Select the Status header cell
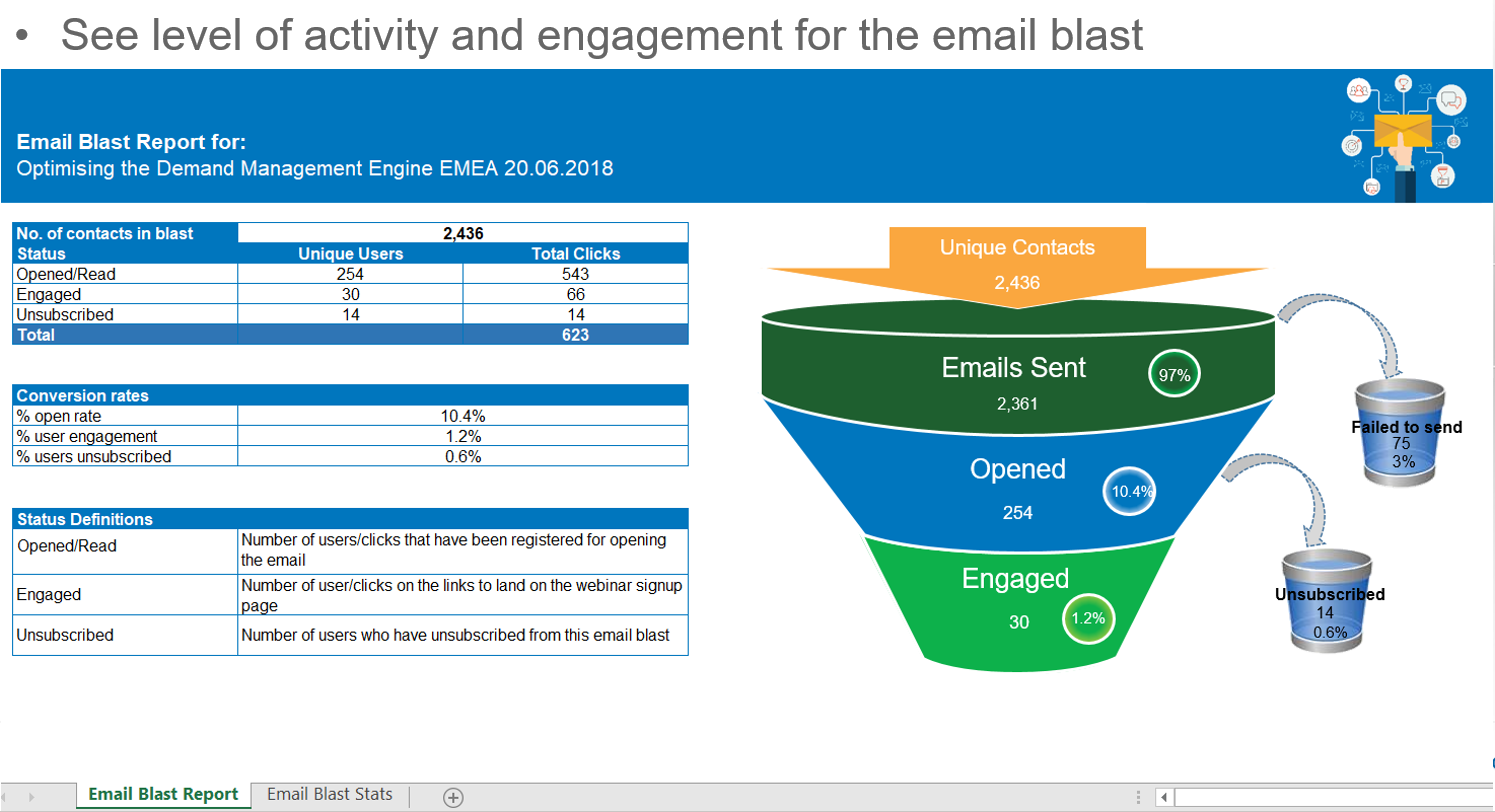 pyautogui.click(x=125, y=254)
